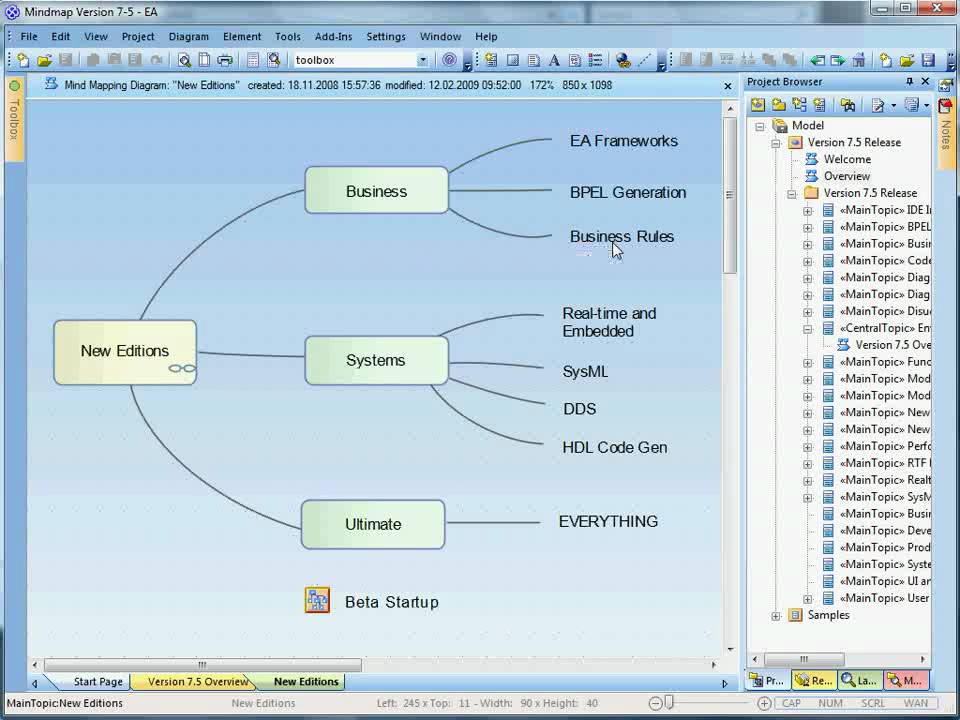Select the Overview diagram in the tree
This screenshot has width=960, height=720.
point(847,176)
